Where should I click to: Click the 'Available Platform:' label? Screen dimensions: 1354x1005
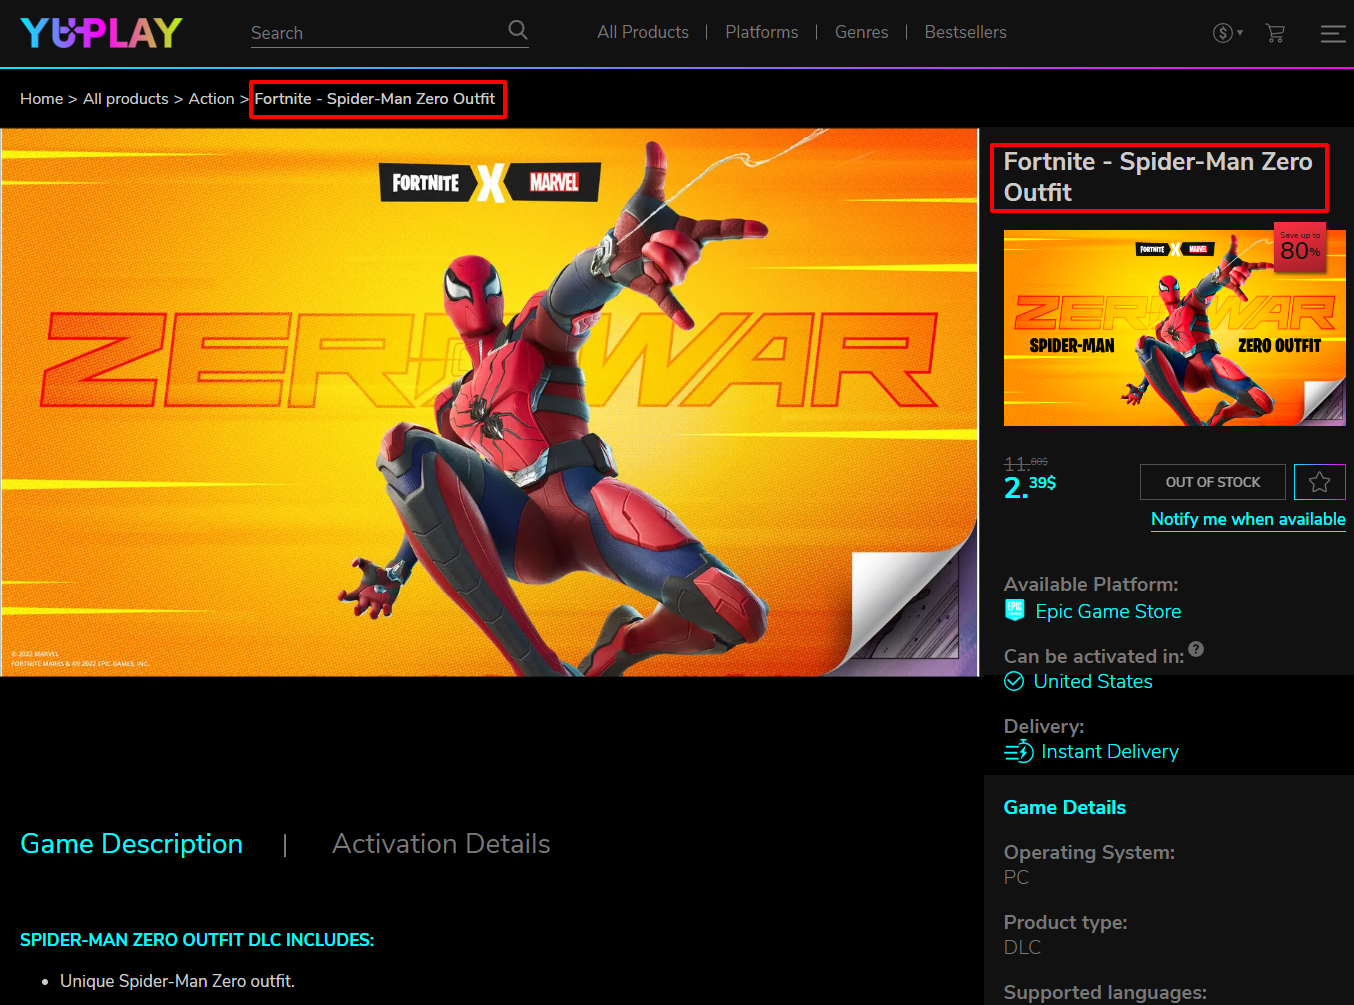(1091, 584)
